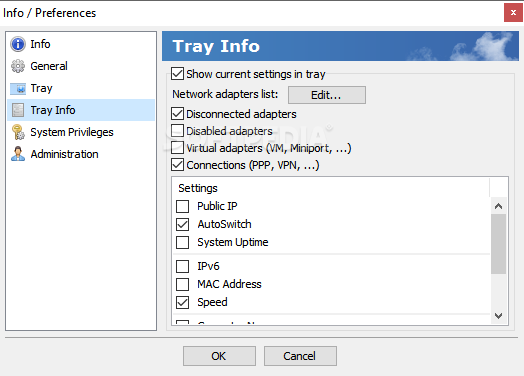This screenshot has height=376, width=524.
Task: Click the System Privileges key icon
Action: click(18, 132)
